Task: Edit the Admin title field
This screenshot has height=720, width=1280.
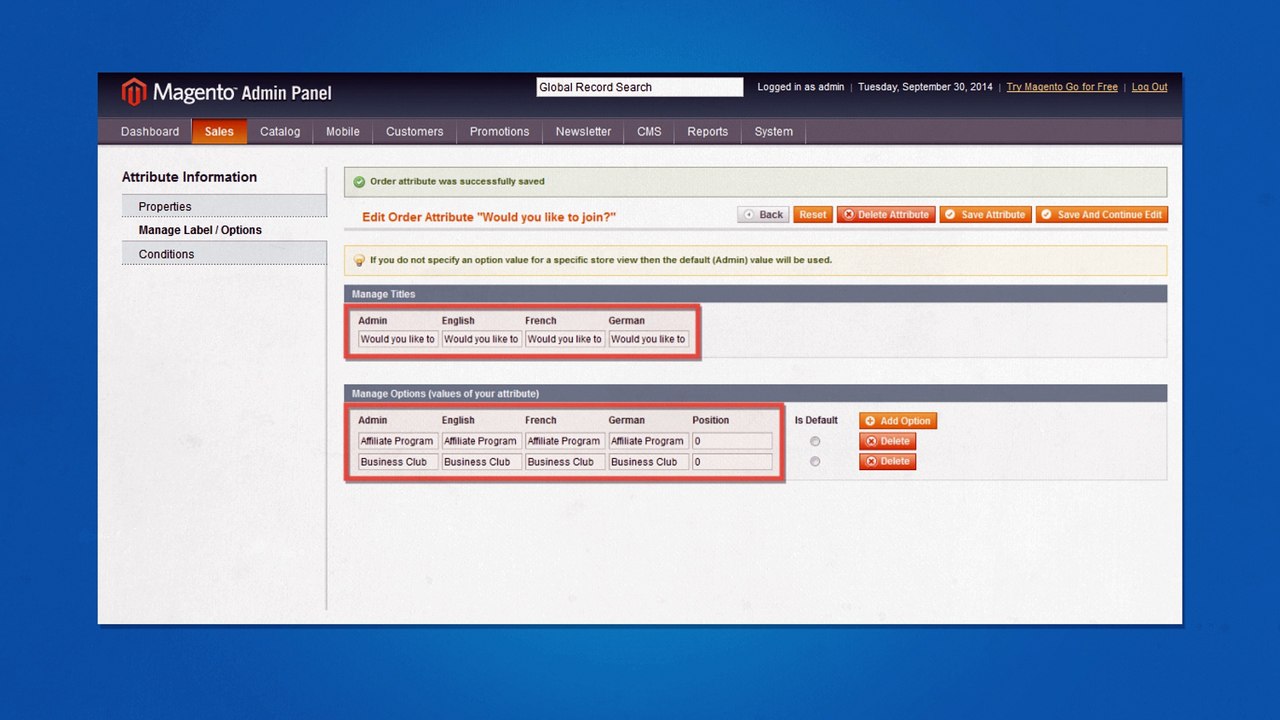Action: (x=398, y=339)
